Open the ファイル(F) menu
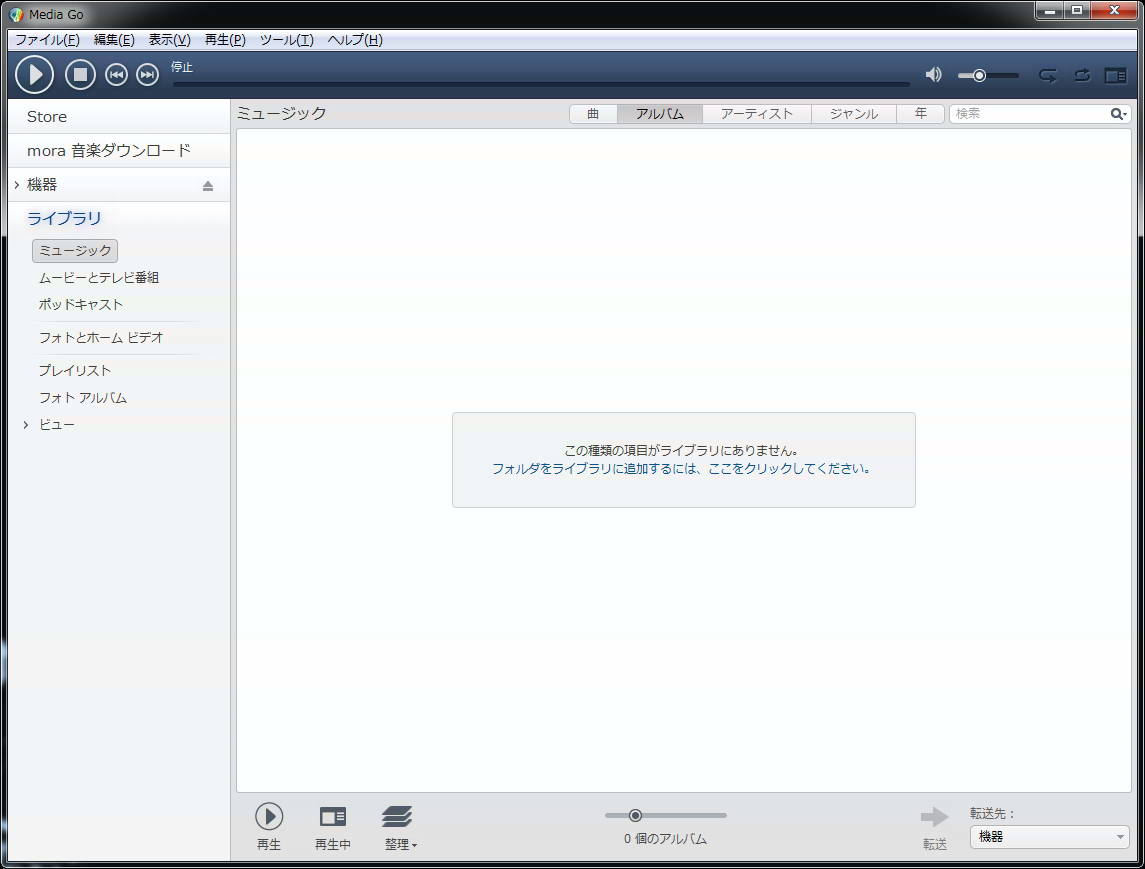The height and width of the screenshot is (869, 1145). 47,39
